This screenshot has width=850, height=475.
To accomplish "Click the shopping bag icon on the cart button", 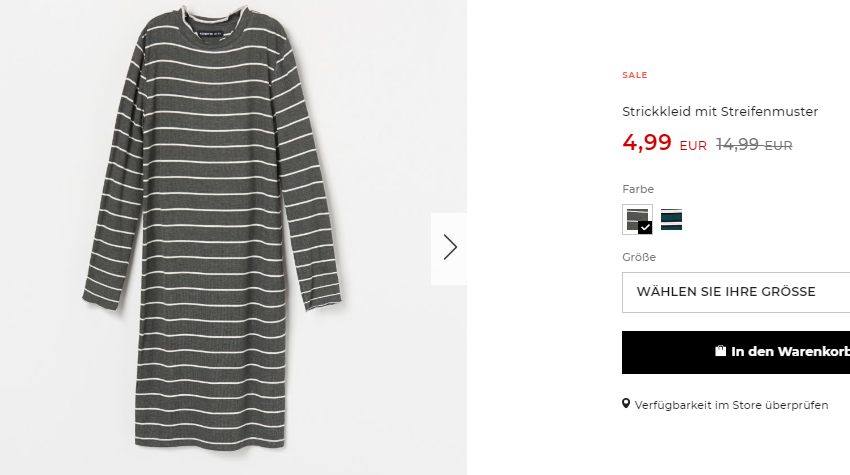I will click(720, 351).
